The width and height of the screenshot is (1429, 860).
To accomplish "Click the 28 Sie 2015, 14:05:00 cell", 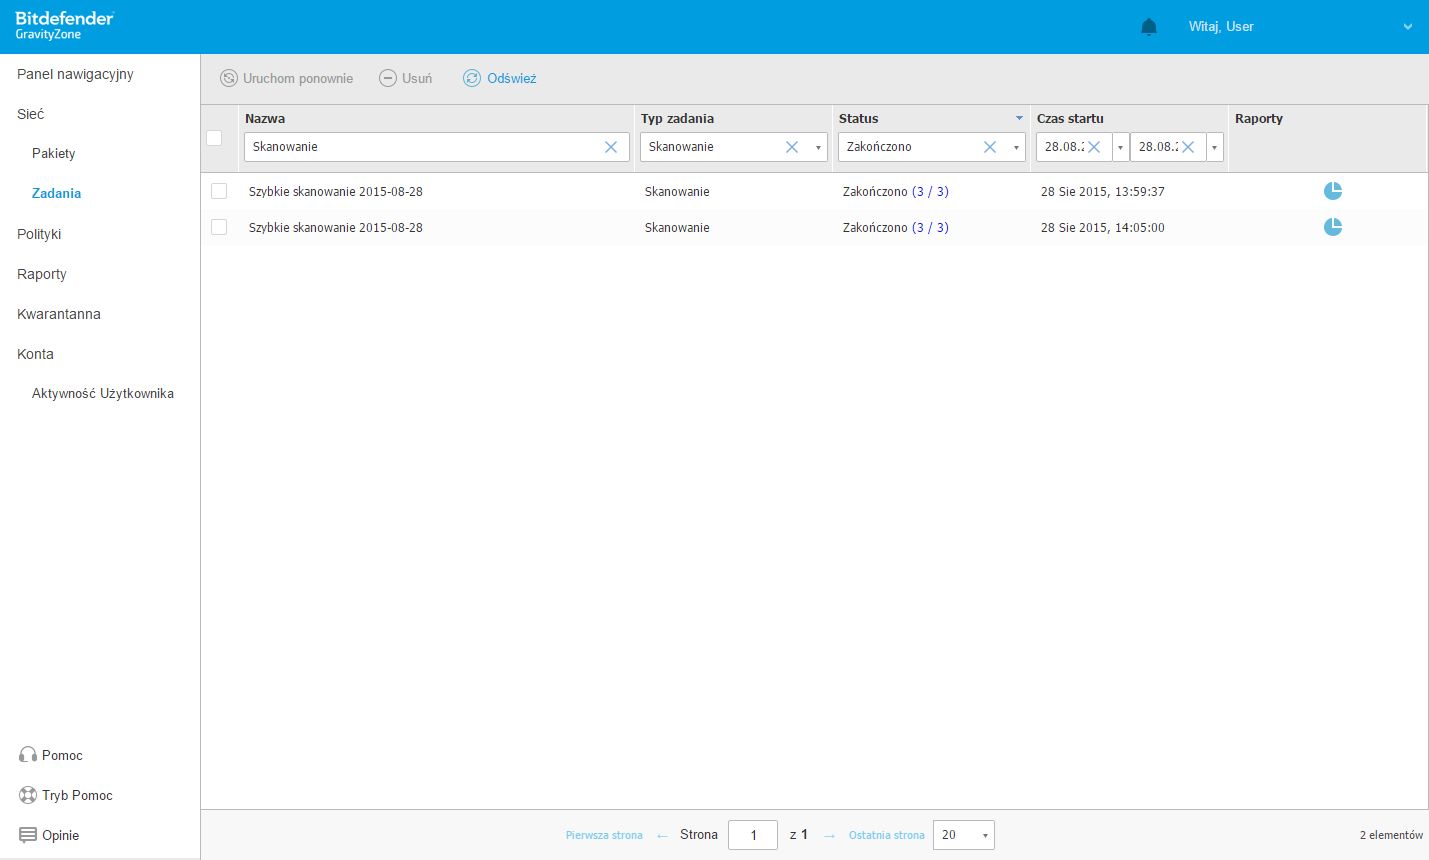I will (x=1103, y=227).
